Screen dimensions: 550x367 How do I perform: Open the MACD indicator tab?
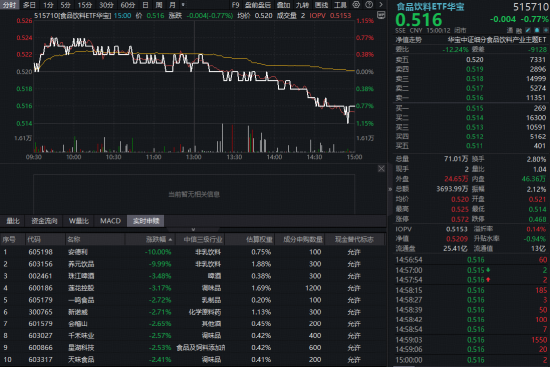(110, 221)
